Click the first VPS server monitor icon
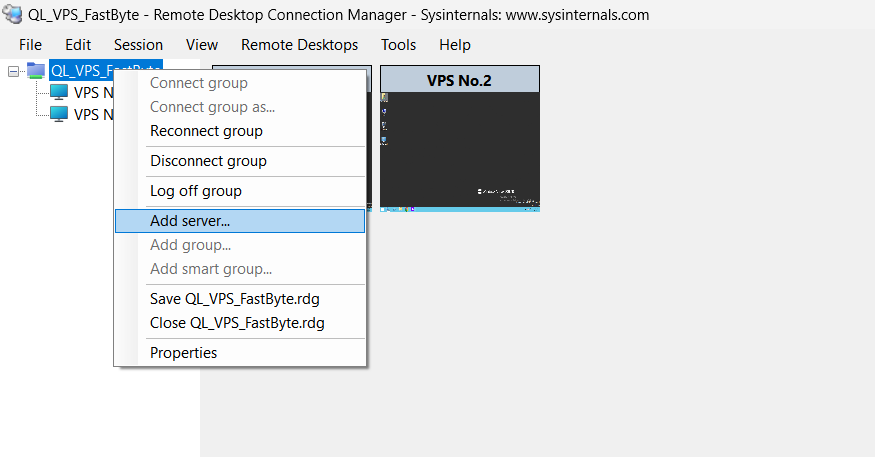 [x=59, y=92]
